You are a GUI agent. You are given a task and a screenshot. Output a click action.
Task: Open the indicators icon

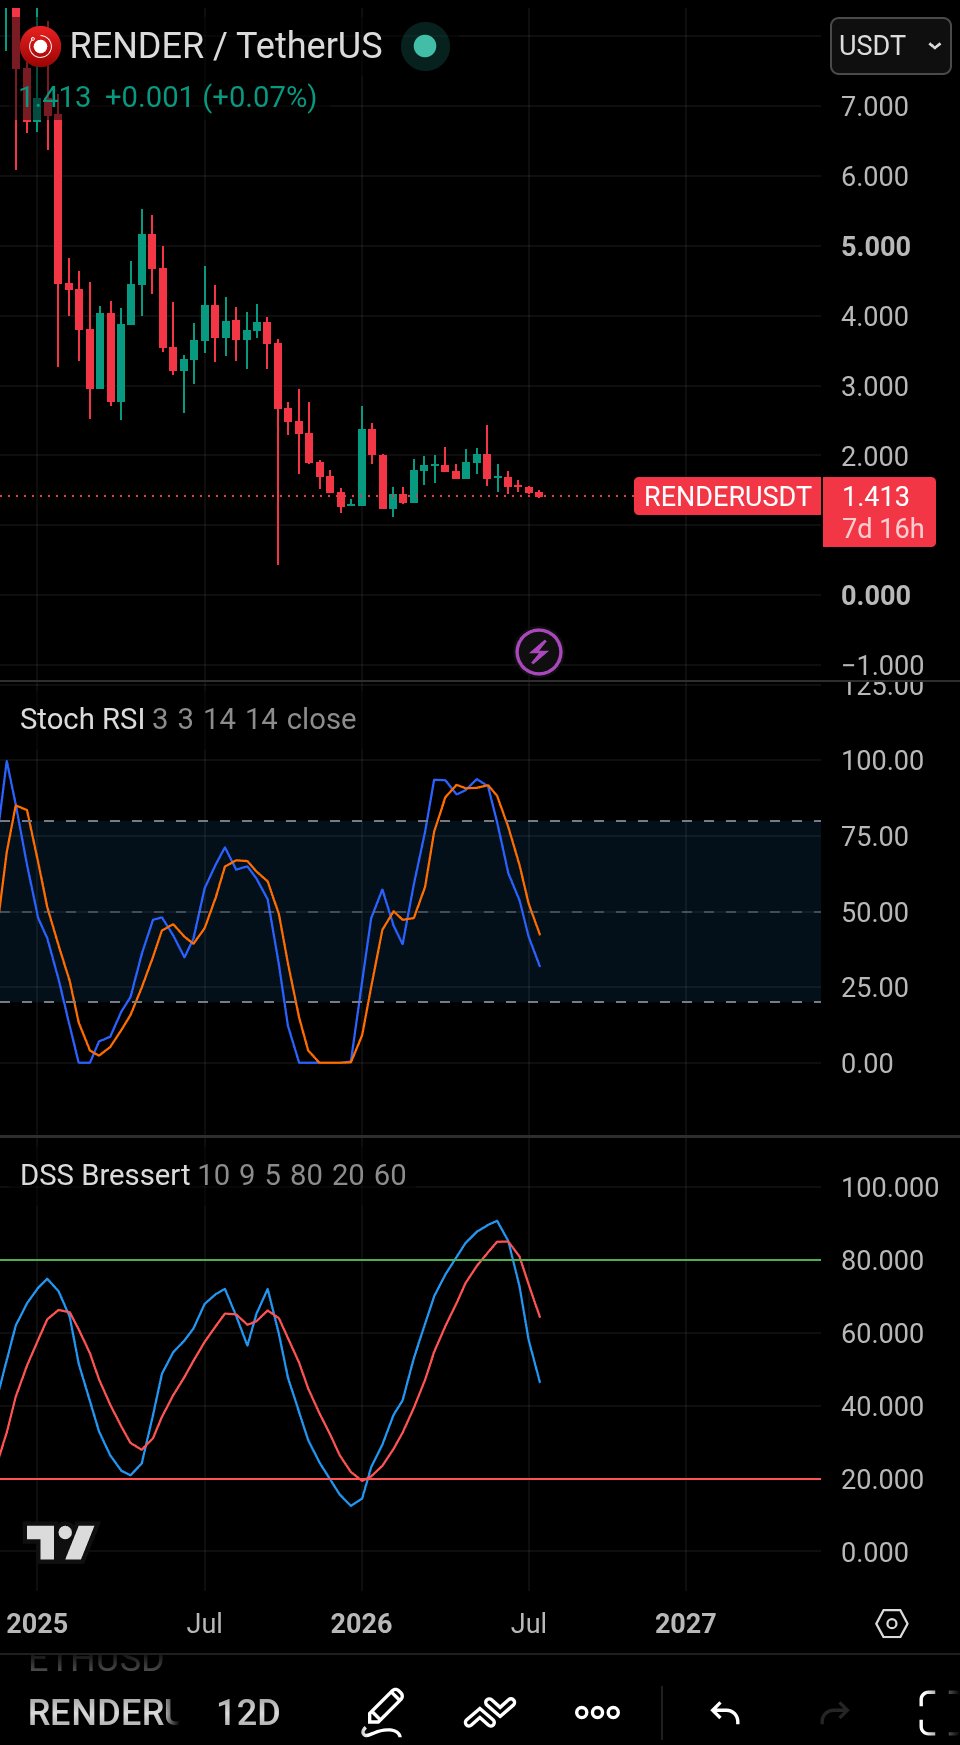tap(490, 1712)
